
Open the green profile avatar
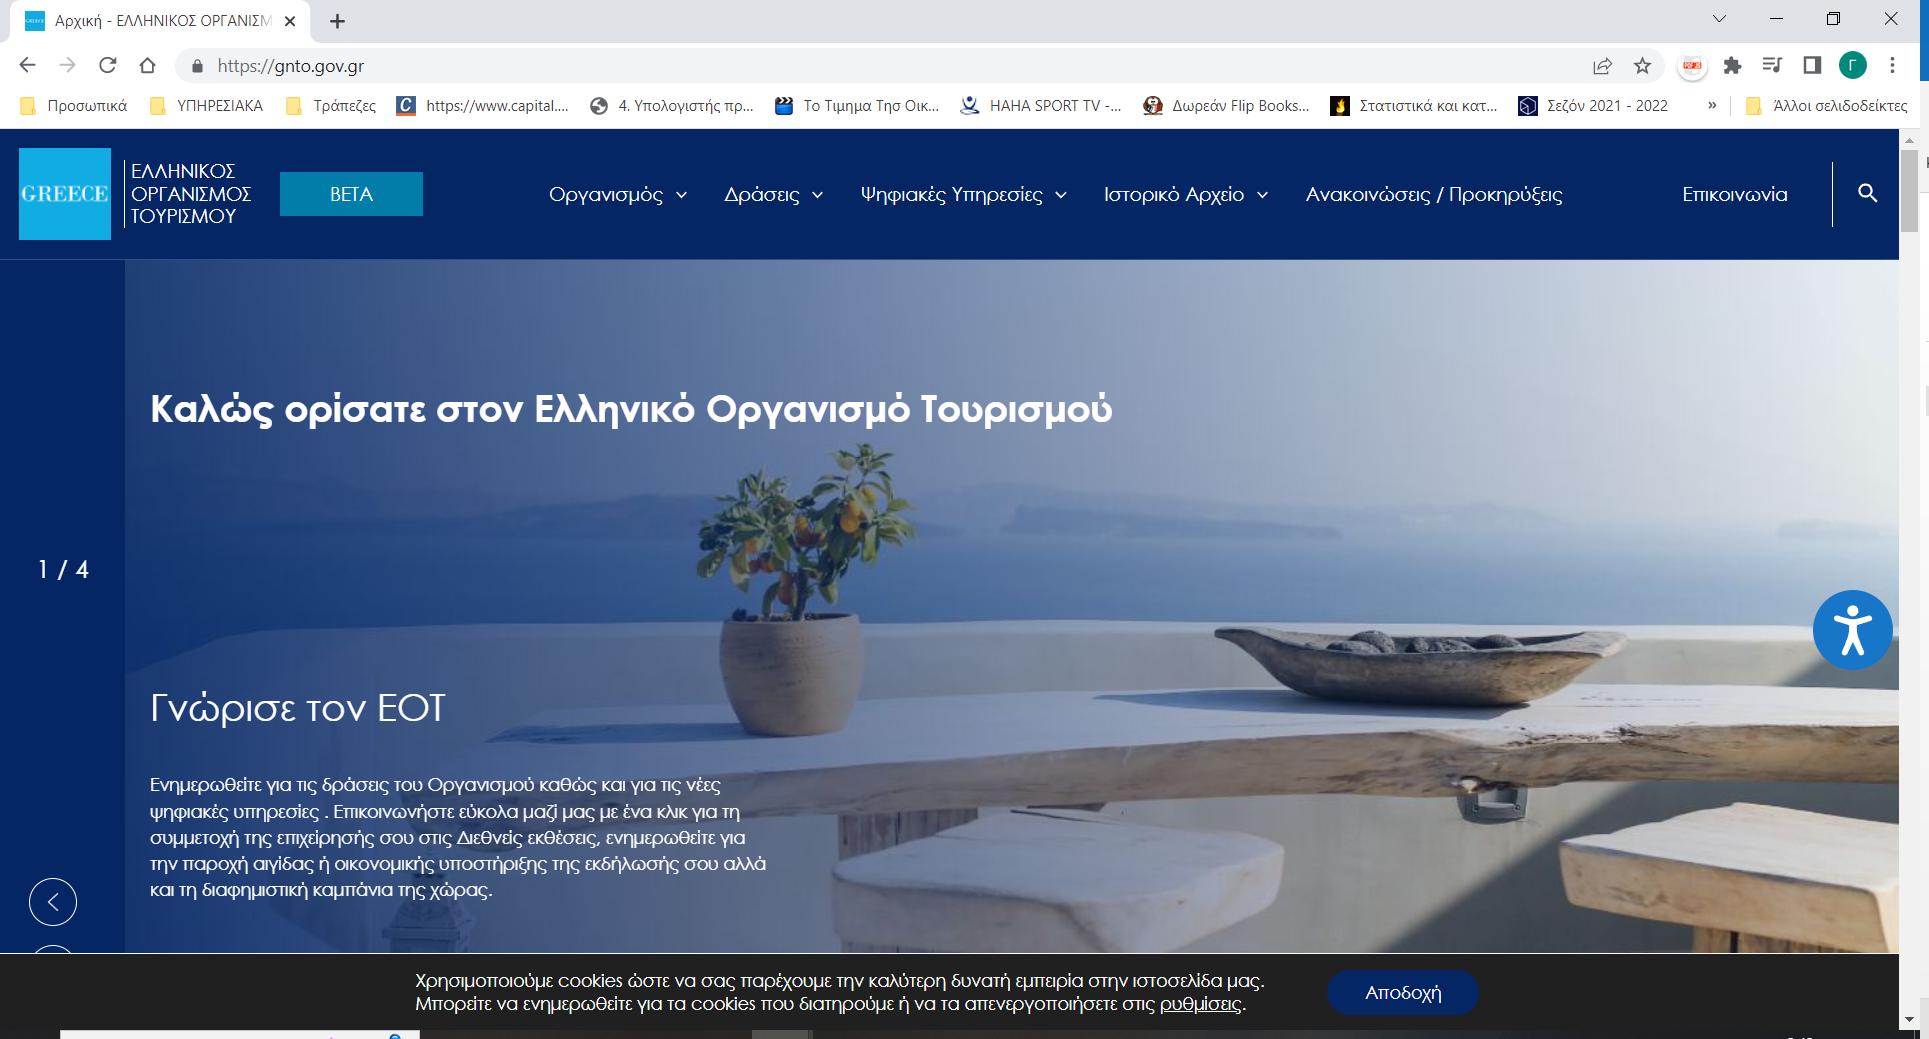1852,66
